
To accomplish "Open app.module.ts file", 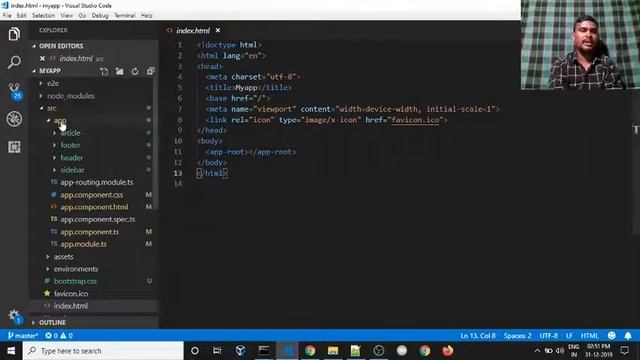I will point(83,244).
